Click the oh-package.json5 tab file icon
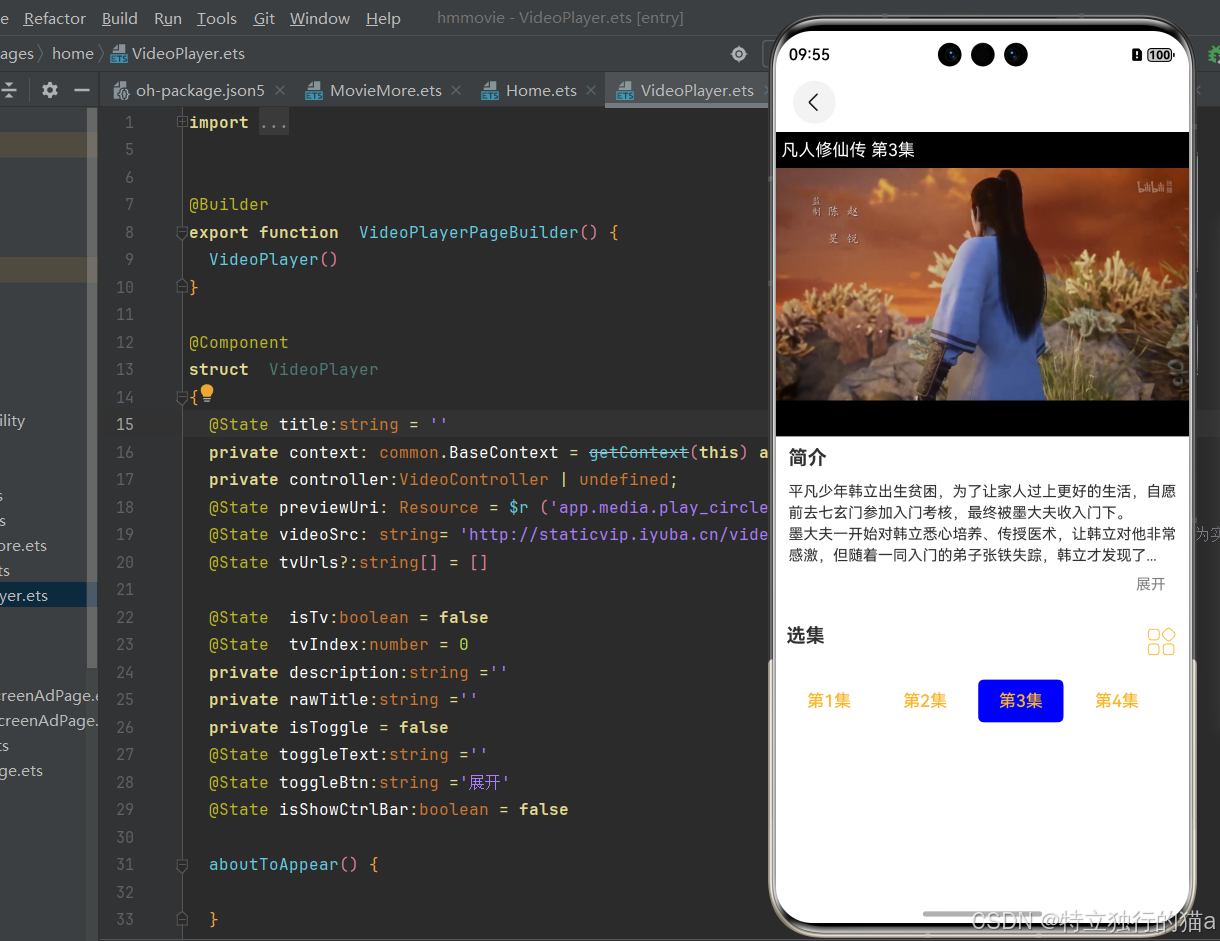 [x=121, y=91]
